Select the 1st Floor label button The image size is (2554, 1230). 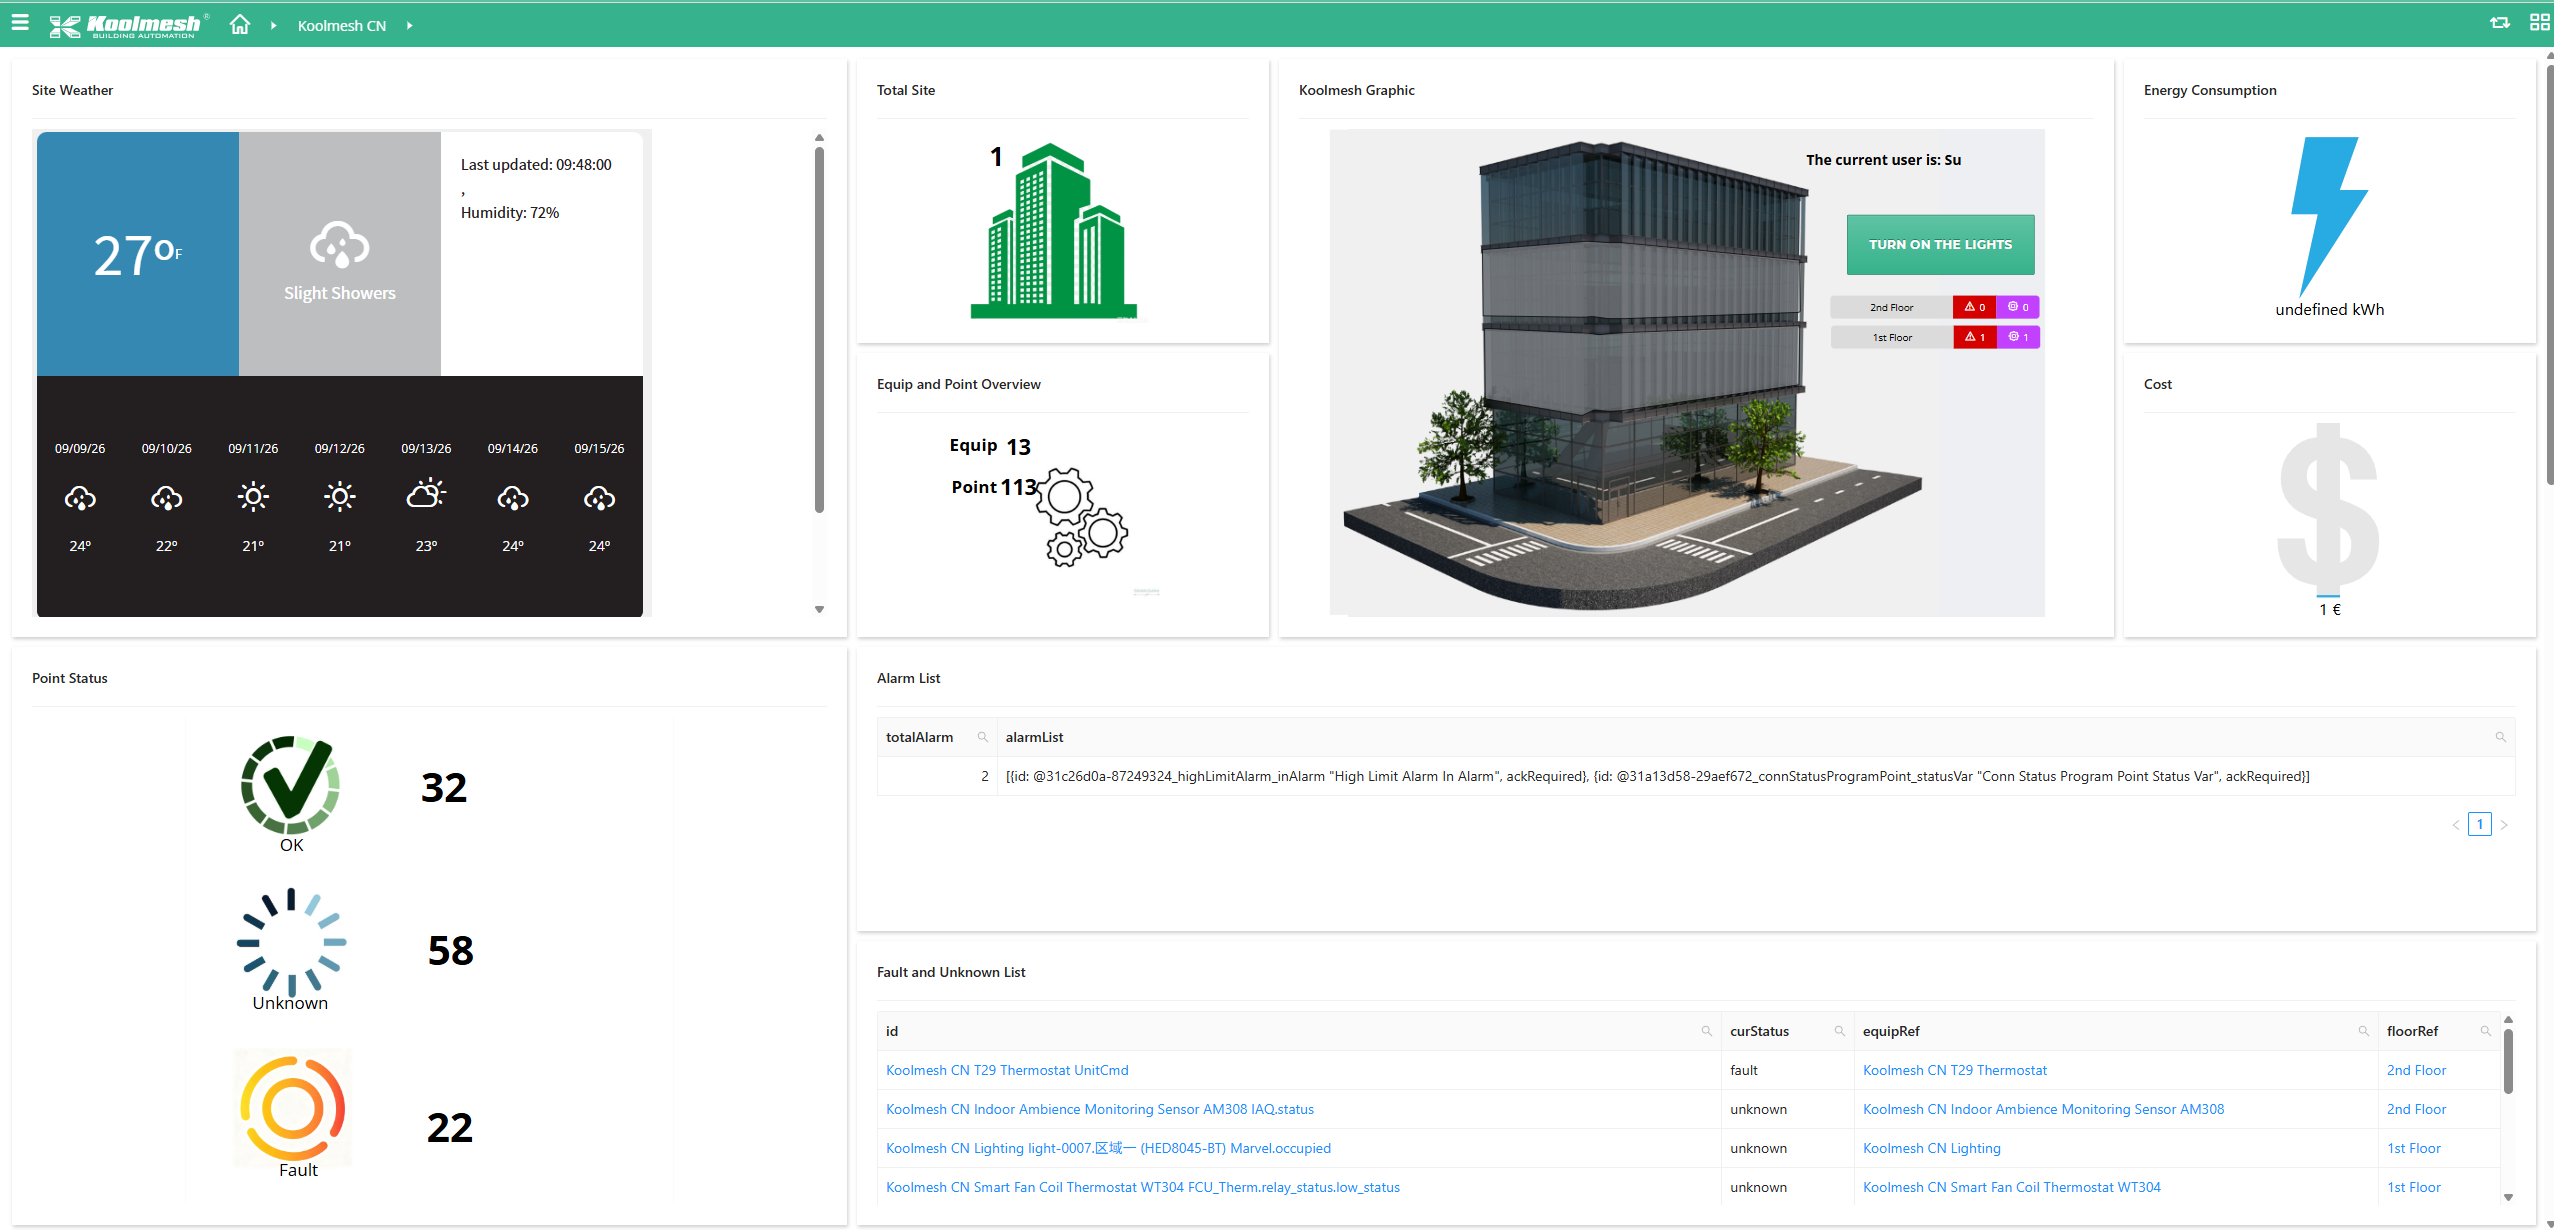[x=1891, y=337]
